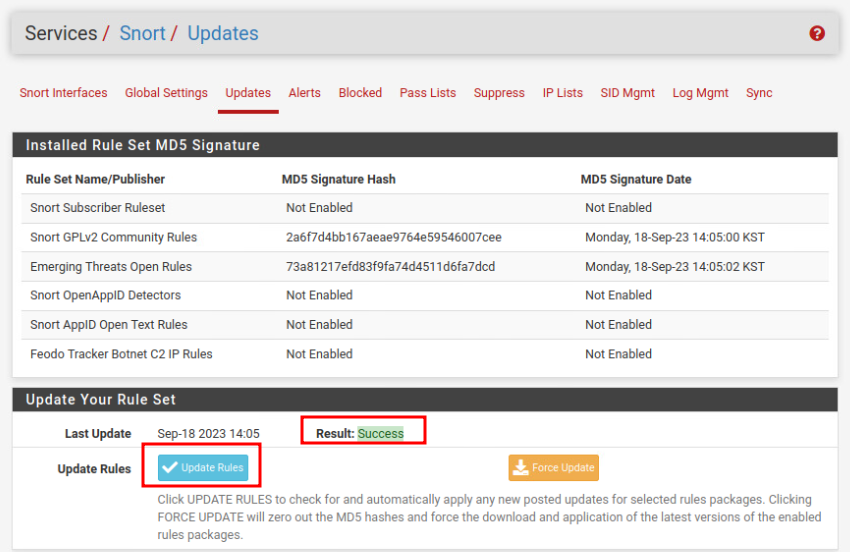Click the blue Update Rules button
Screen dimensions: 850x552
pyautogui.click(x=203, y=467)
